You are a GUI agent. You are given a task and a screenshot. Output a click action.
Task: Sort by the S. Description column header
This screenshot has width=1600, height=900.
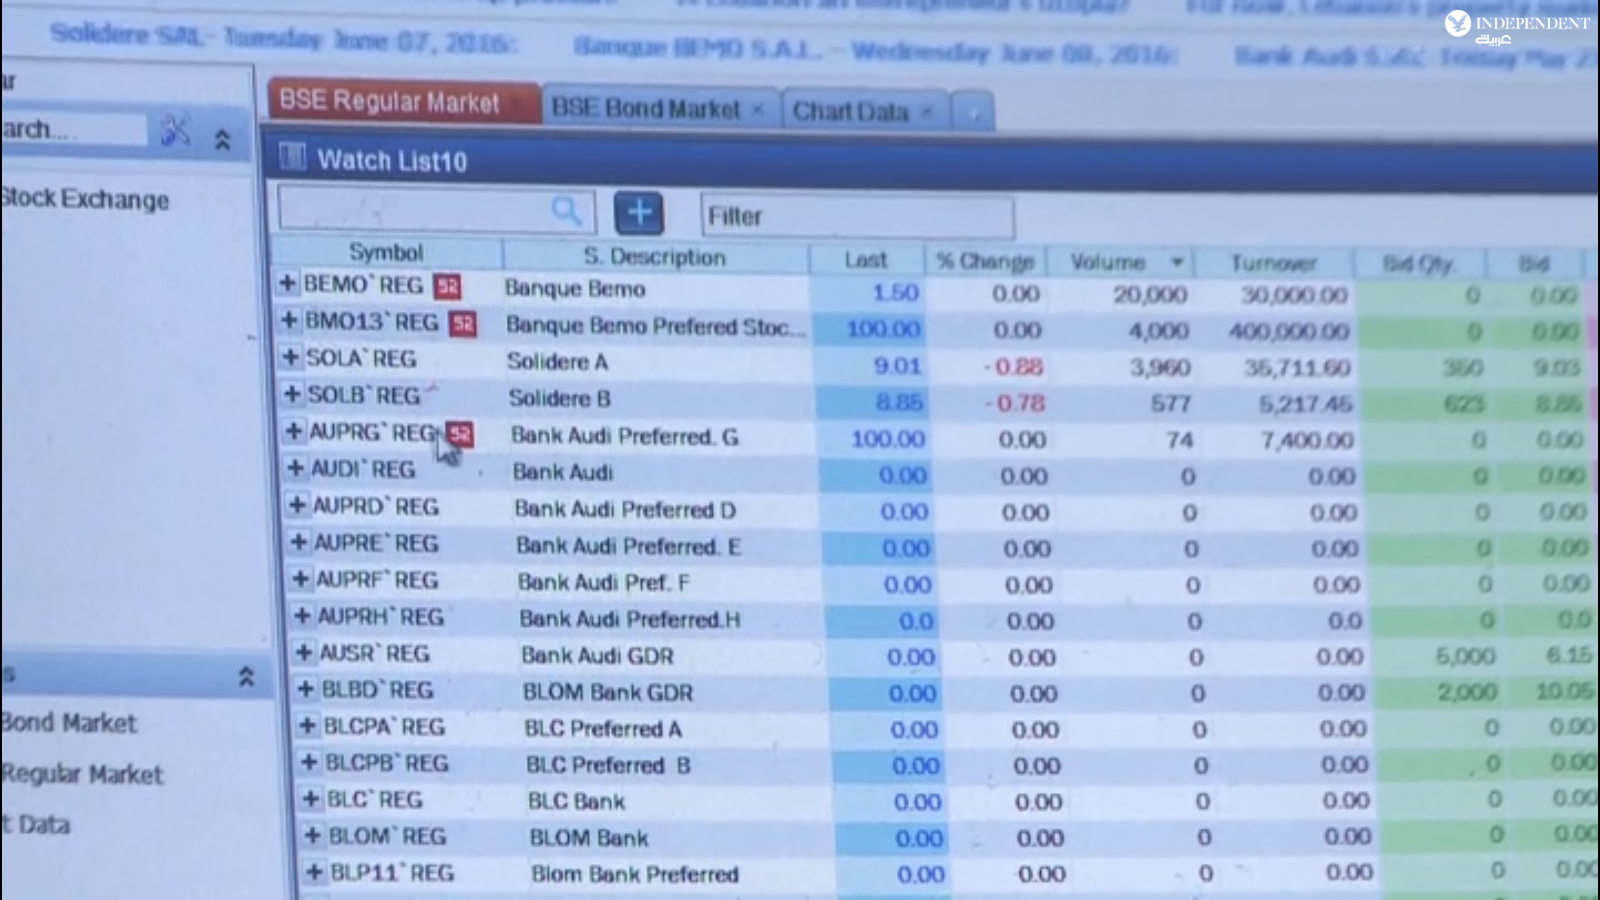click(655, 257)
